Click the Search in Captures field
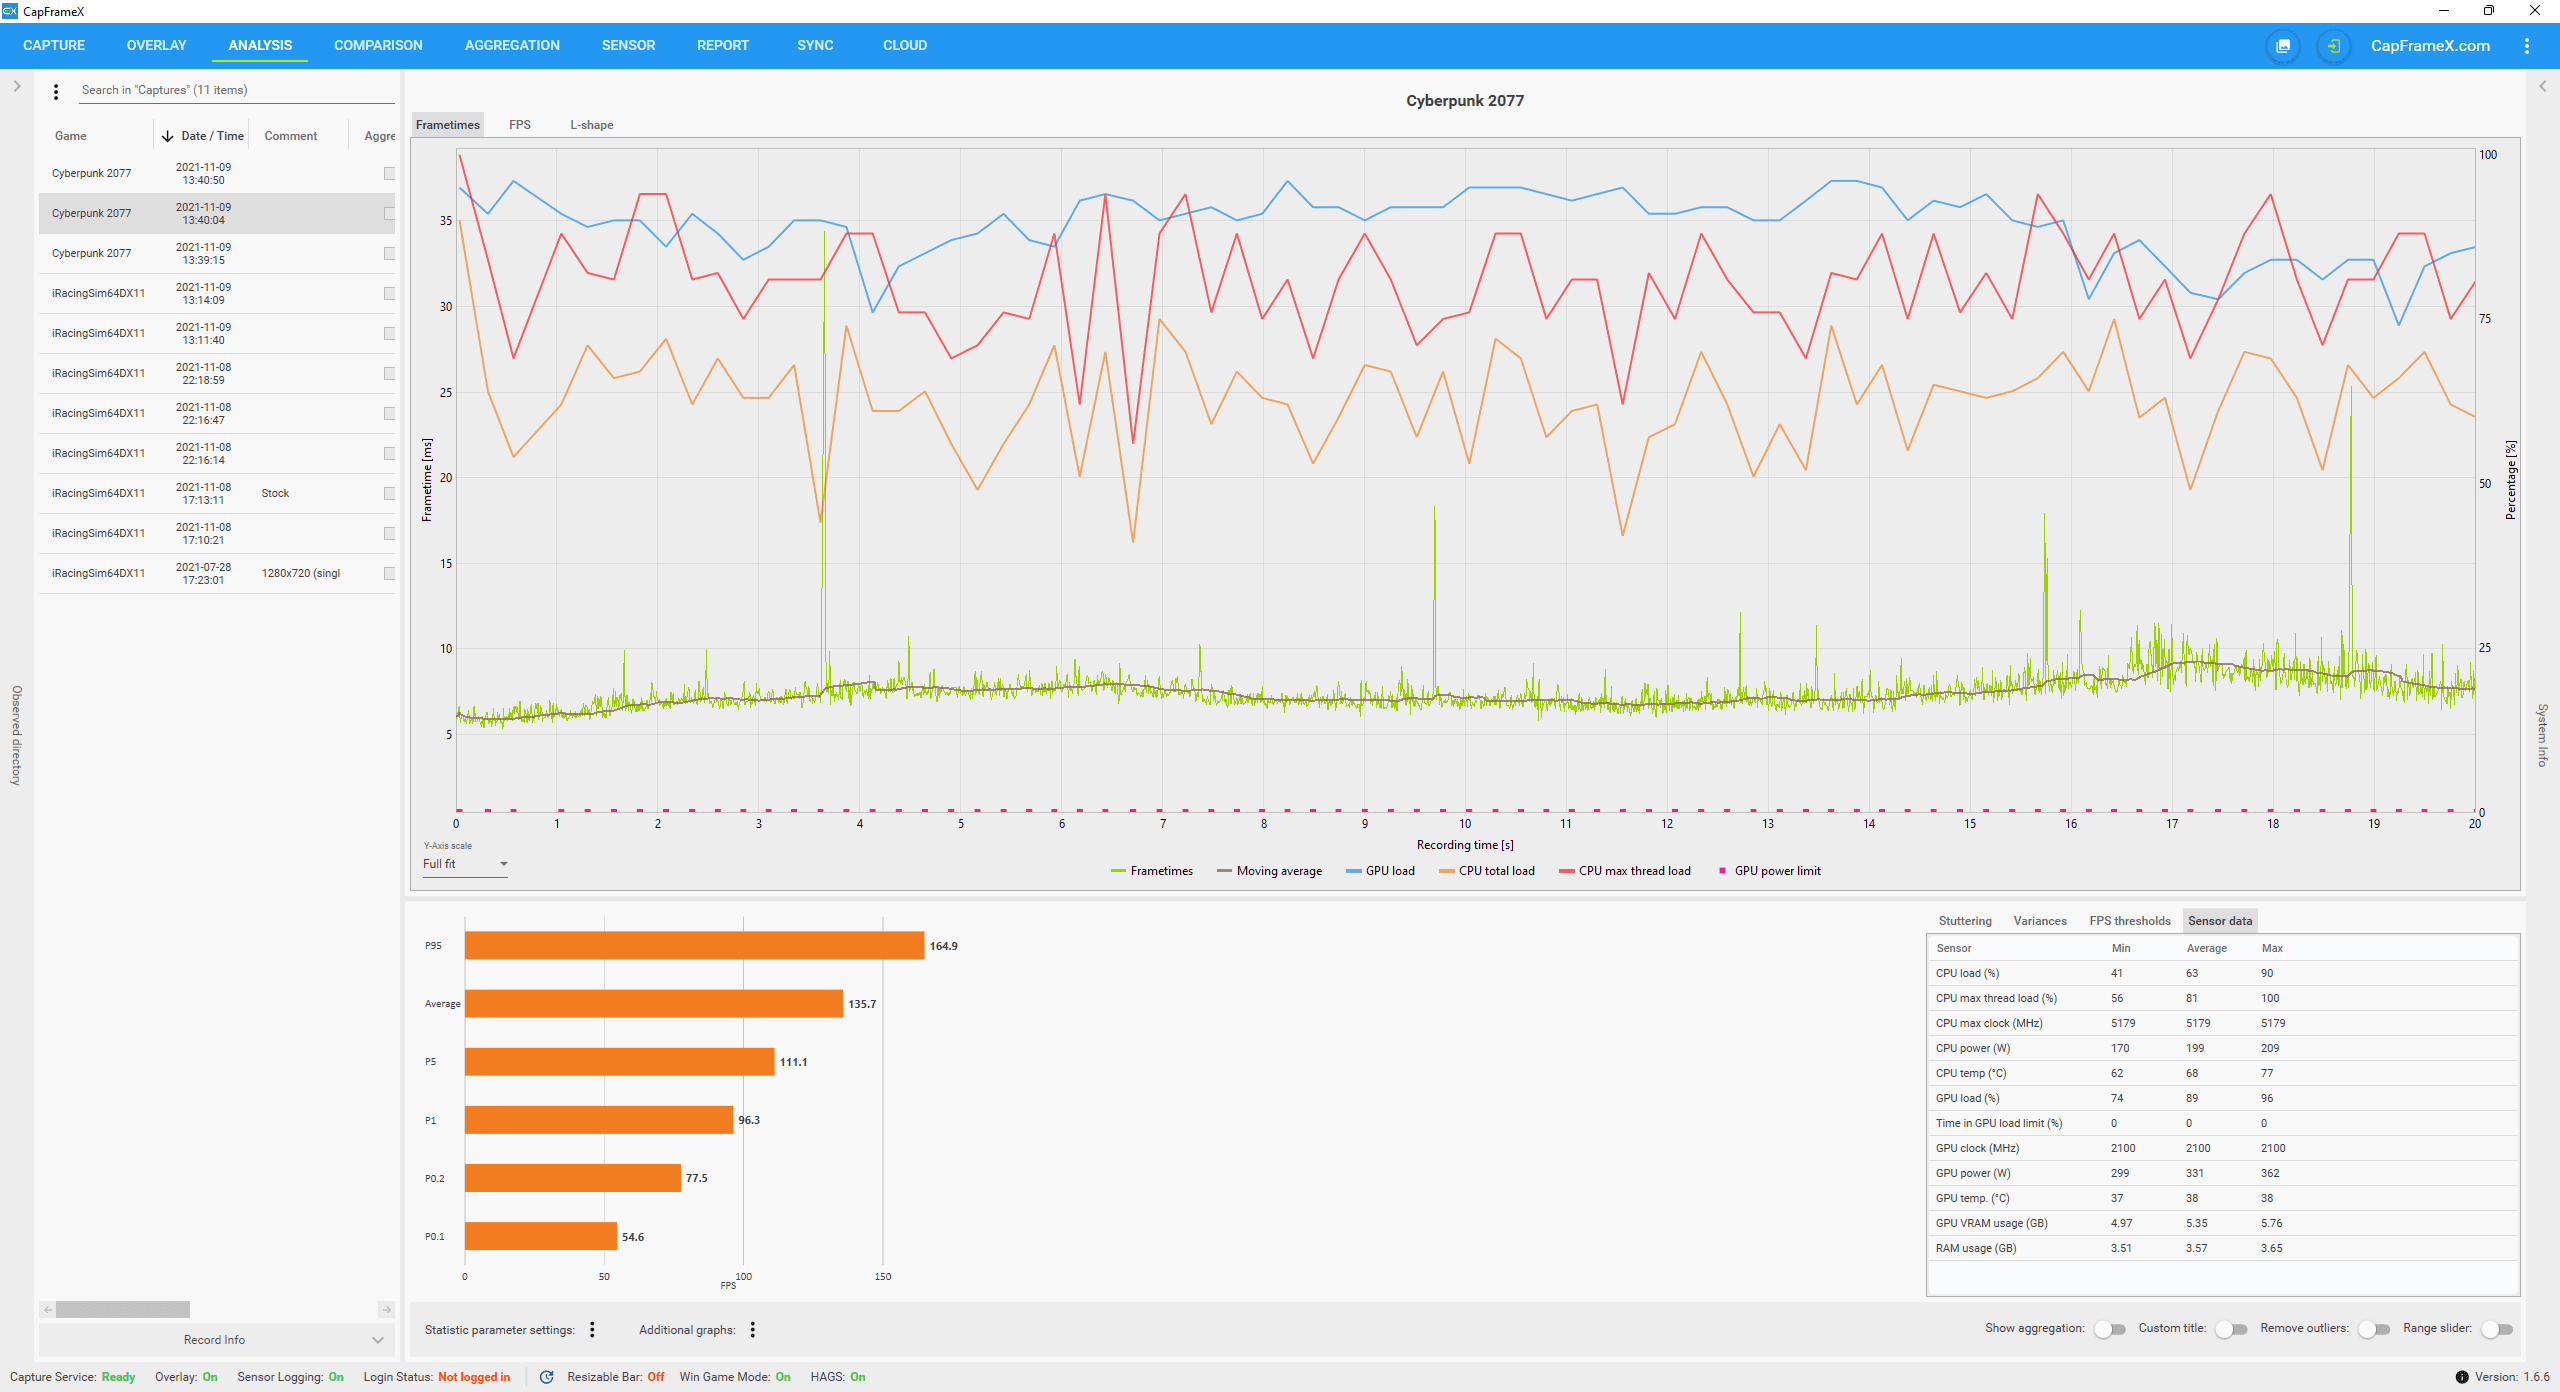The image size is (2560, 1392). point(236,90)
